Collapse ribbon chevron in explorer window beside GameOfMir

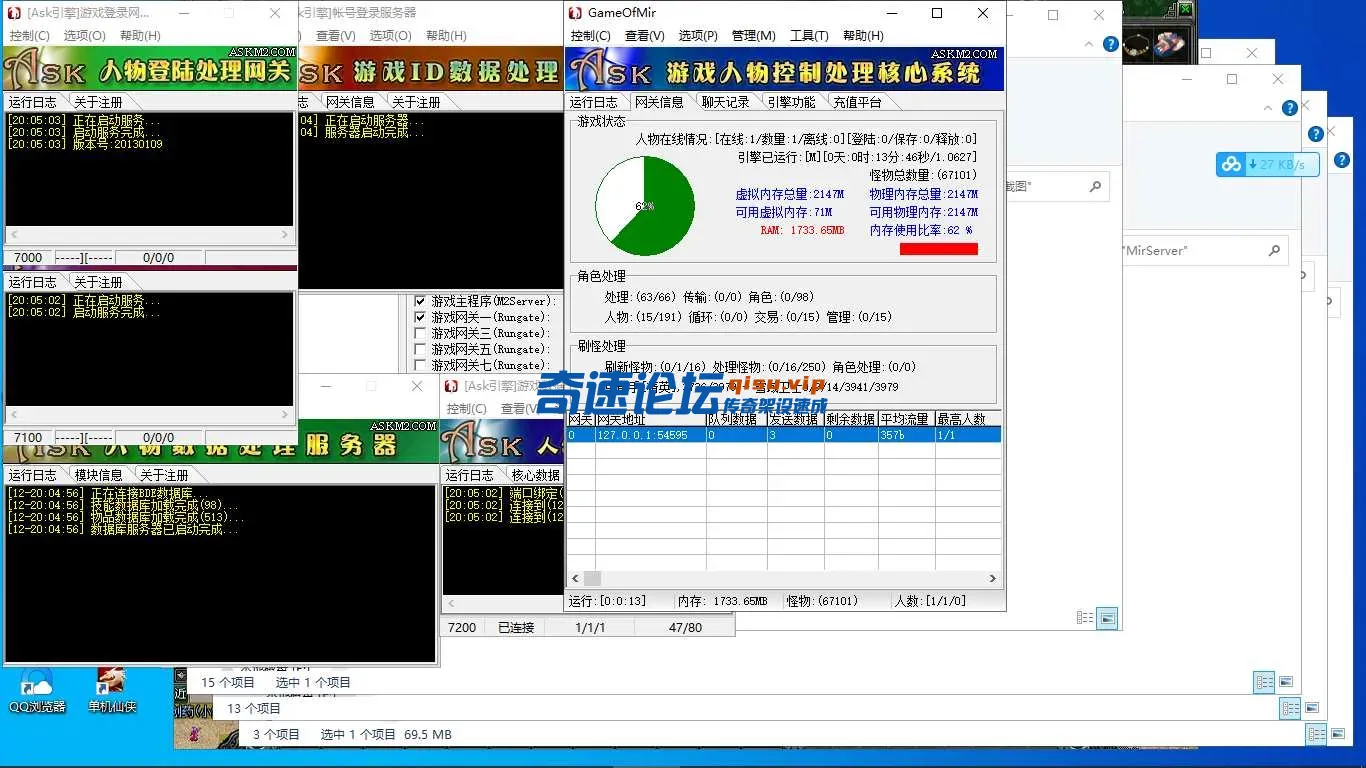pos(1091,44)
